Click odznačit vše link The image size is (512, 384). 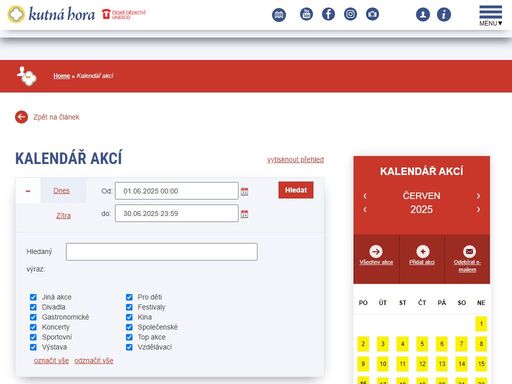[94, 361]
